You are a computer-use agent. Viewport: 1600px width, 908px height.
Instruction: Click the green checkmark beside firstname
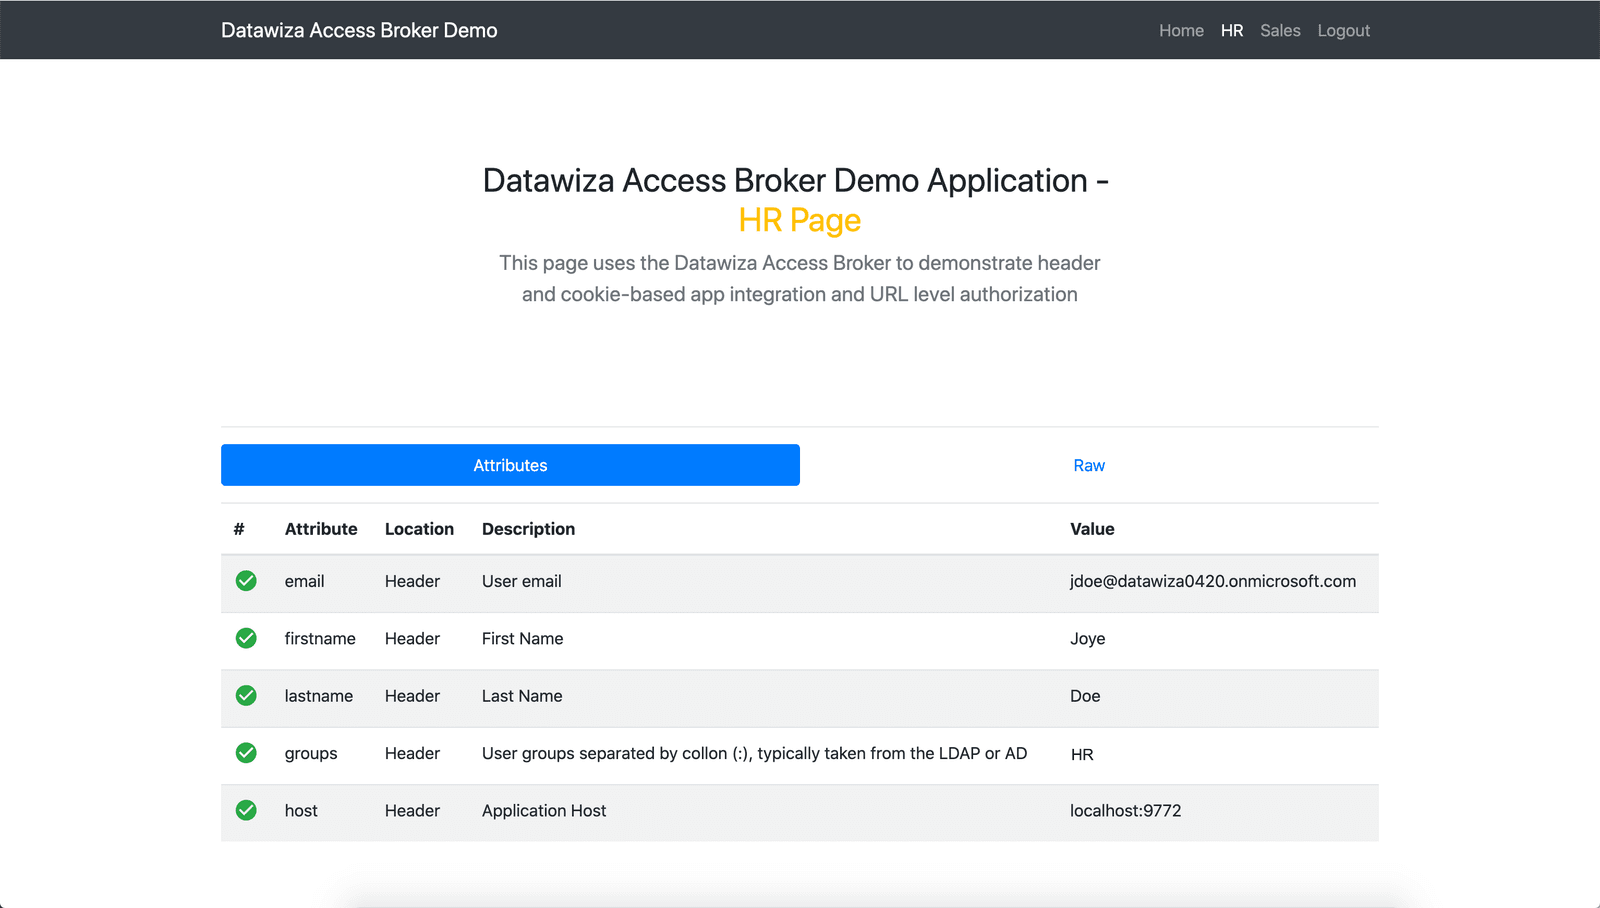pyautogui.click(x=246, y=638)
